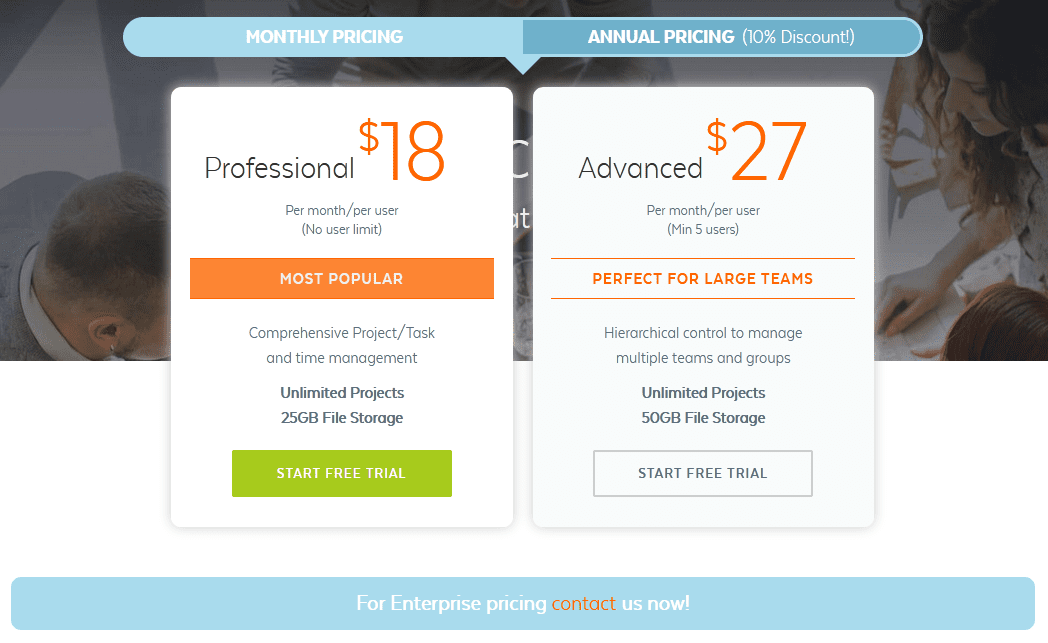Click the hierarchical control description text
The height and width of the screenshot is (643, 1048).
[x=702, y=345]
